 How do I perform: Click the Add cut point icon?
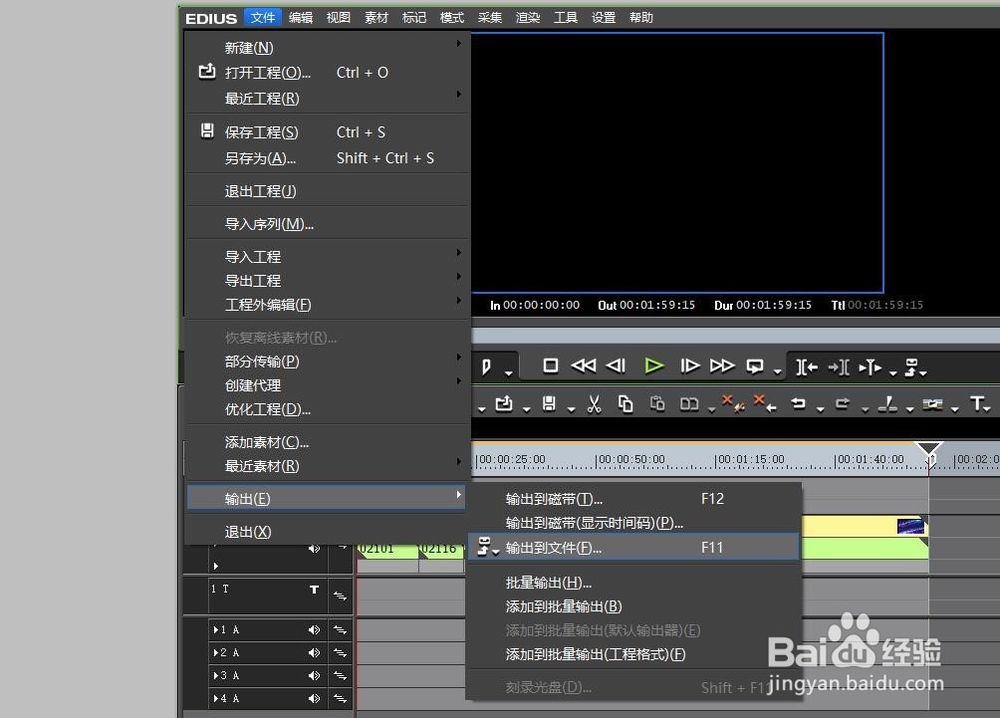[887, 404]
